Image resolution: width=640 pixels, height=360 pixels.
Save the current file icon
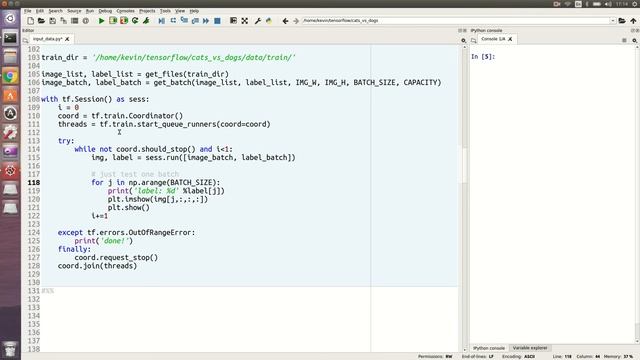[x=52, y=20]
